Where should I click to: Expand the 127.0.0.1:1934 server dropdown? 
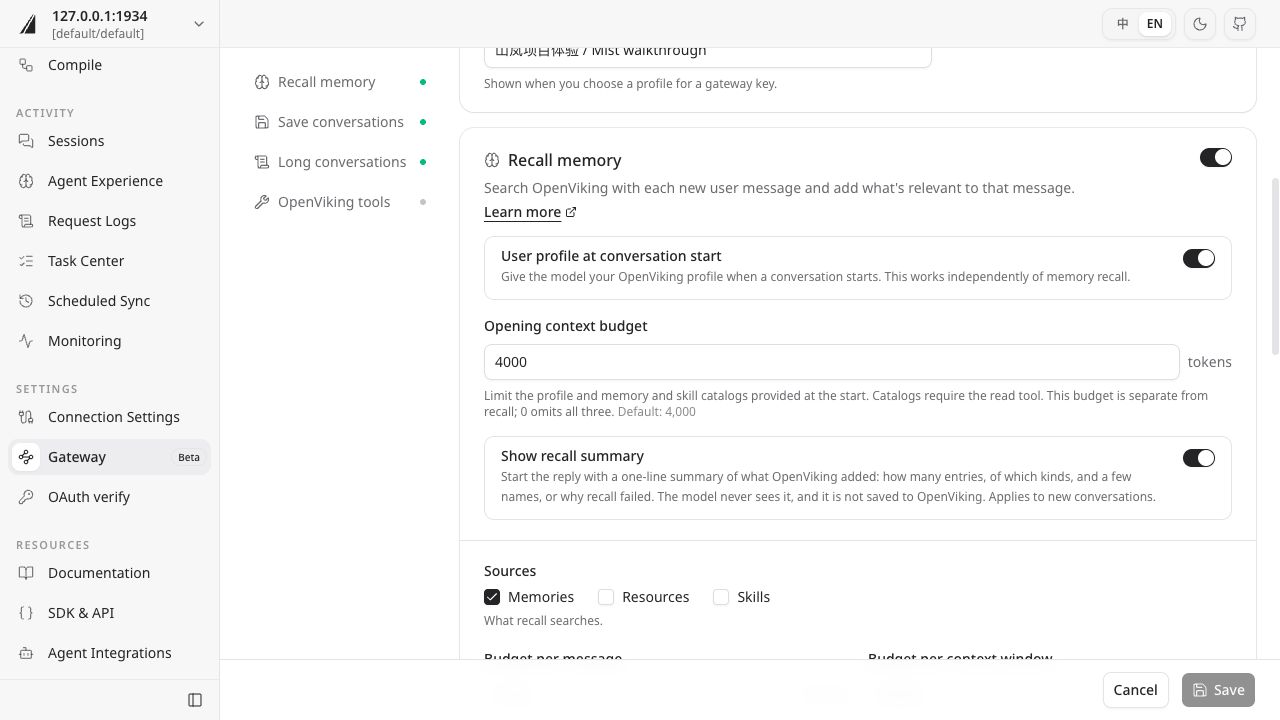coord(110,24)
